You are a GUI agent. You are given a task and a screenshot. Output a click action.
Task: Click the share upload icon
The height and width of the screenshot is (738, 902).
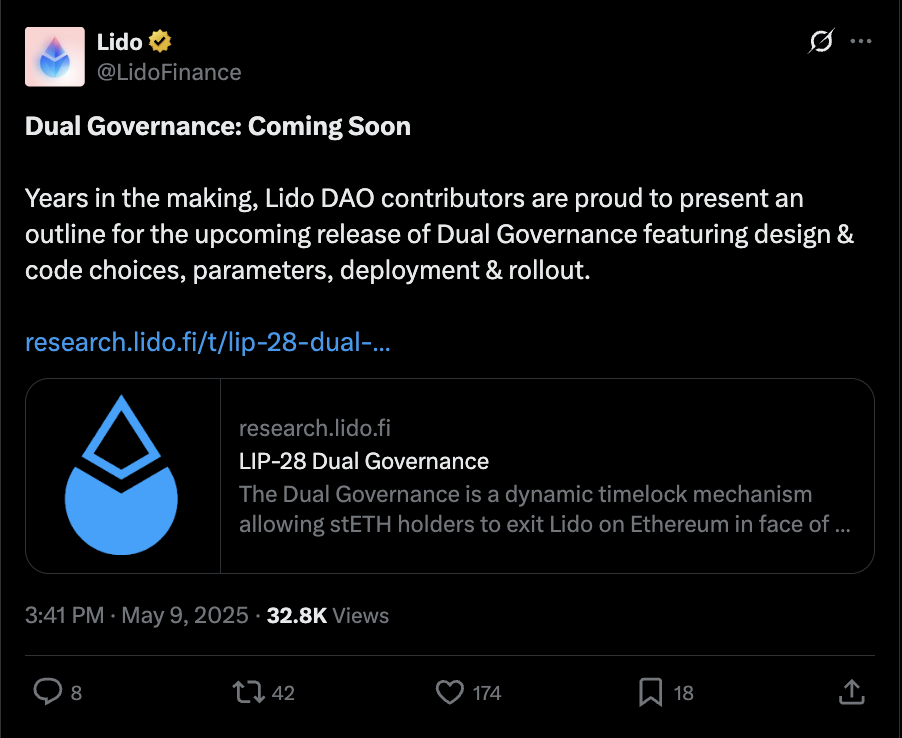coord(852,691)
